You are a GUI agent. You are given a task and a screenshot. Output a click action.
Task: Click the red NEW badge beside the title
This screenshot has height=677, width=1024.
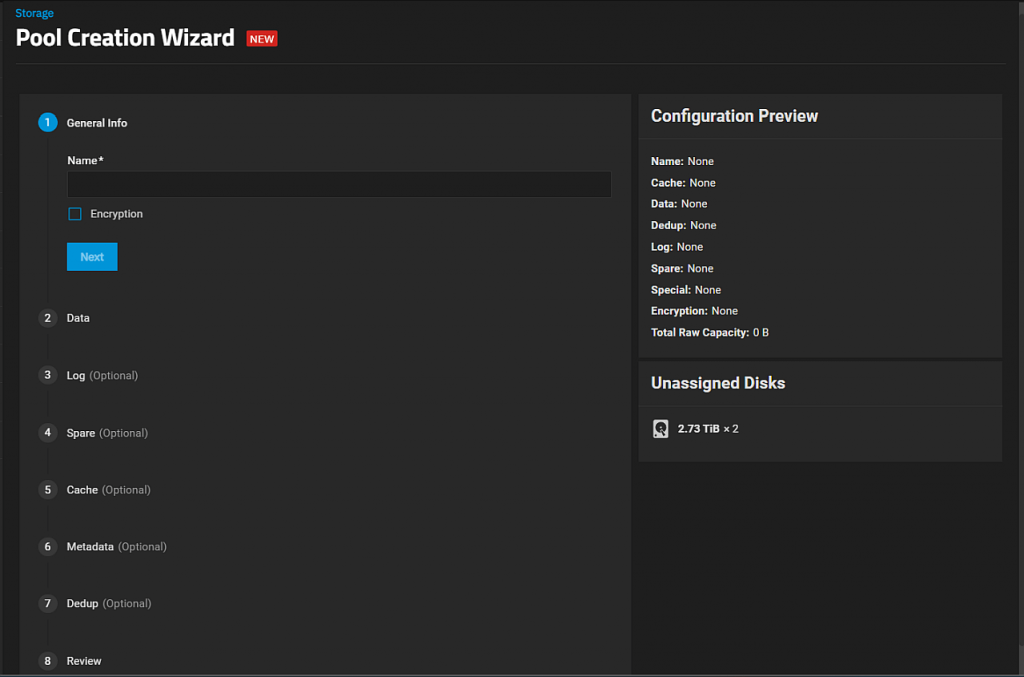[262, 39]
